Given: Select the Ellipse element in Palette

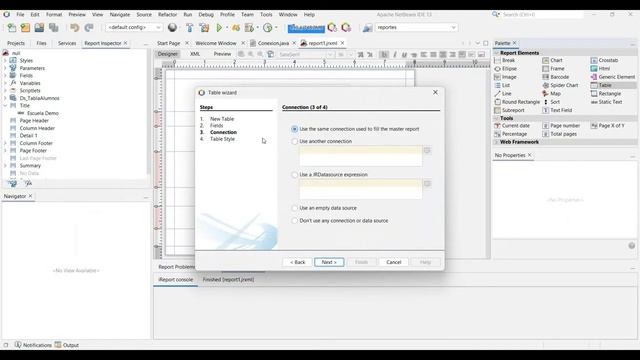Looking at the screenshot, I should 505,69.
